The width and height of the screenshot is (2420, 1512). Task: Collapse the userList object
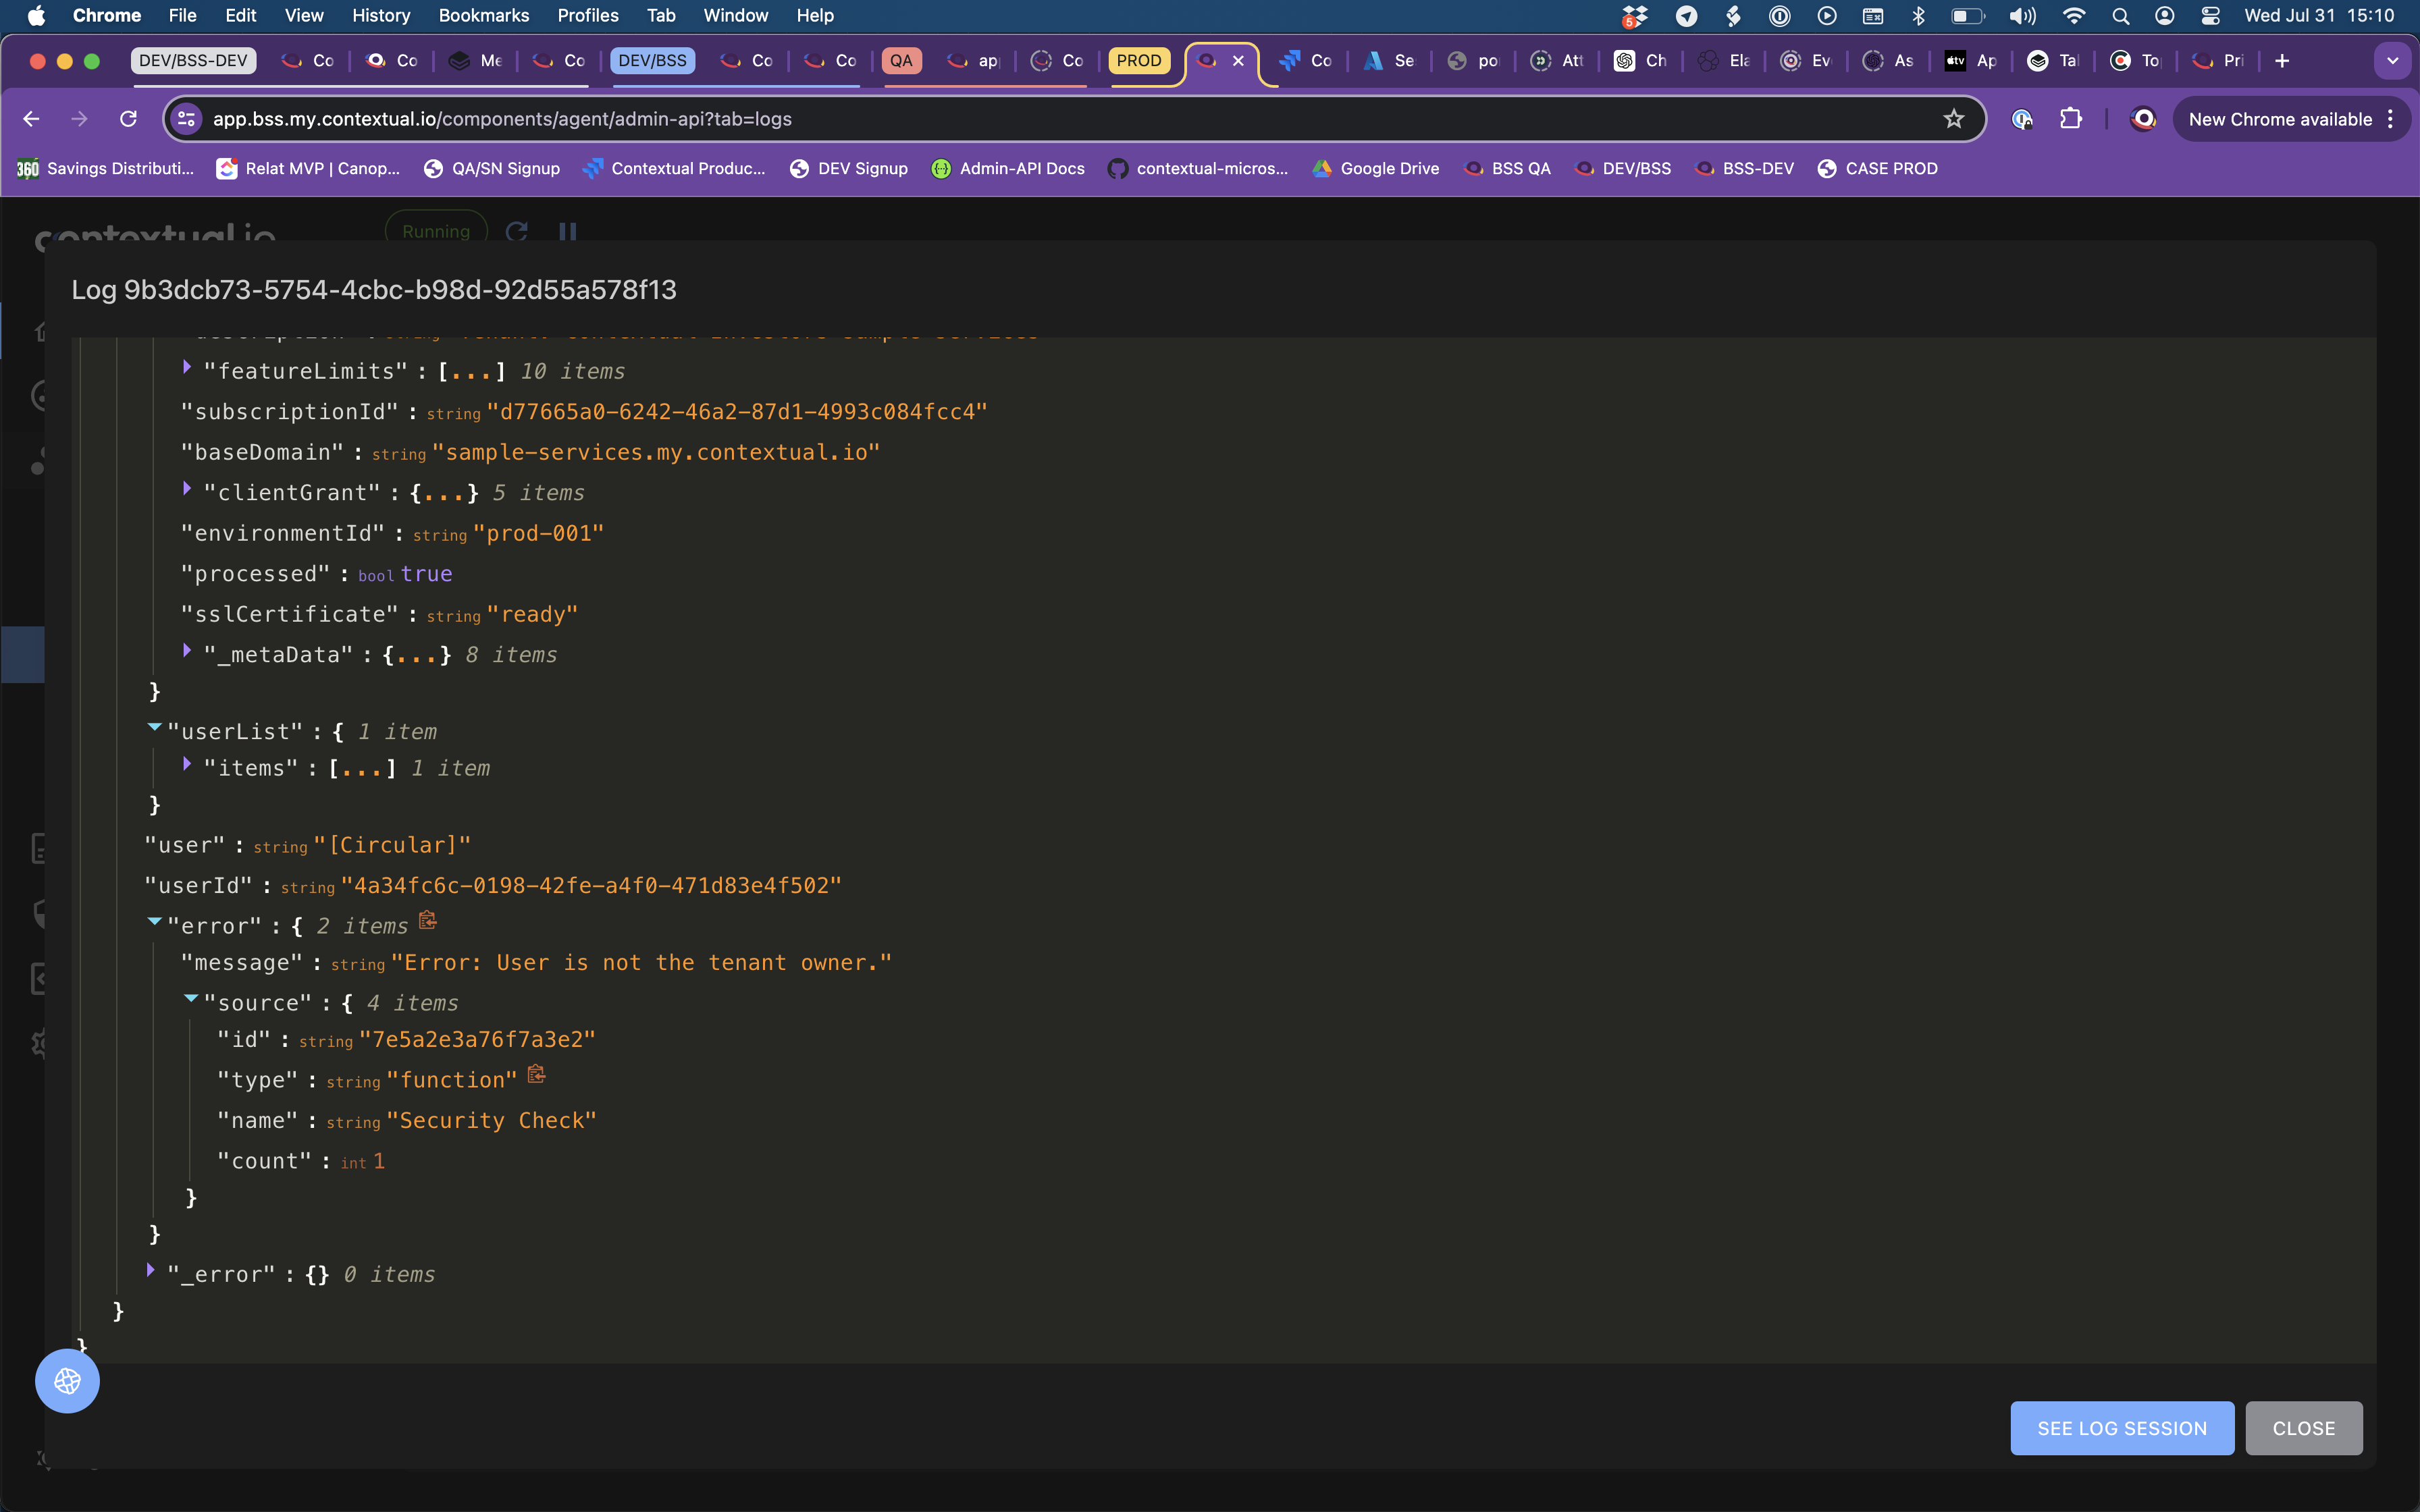(154, 728)
